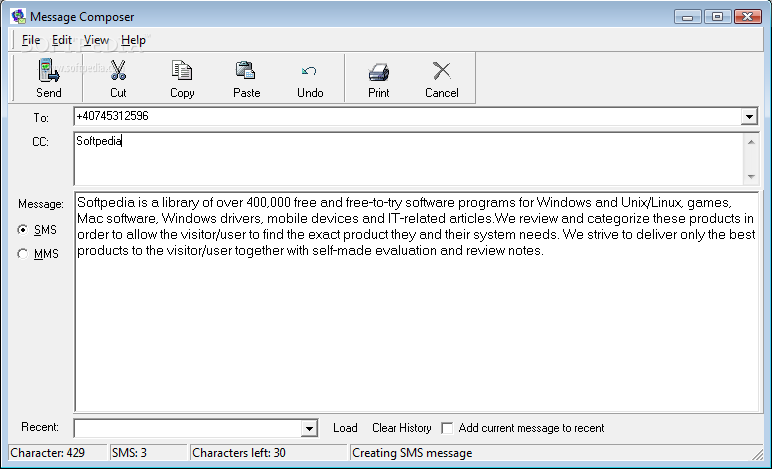Select the MMS radio button
This screenshot has width=772, height=469.
point(23,254)
